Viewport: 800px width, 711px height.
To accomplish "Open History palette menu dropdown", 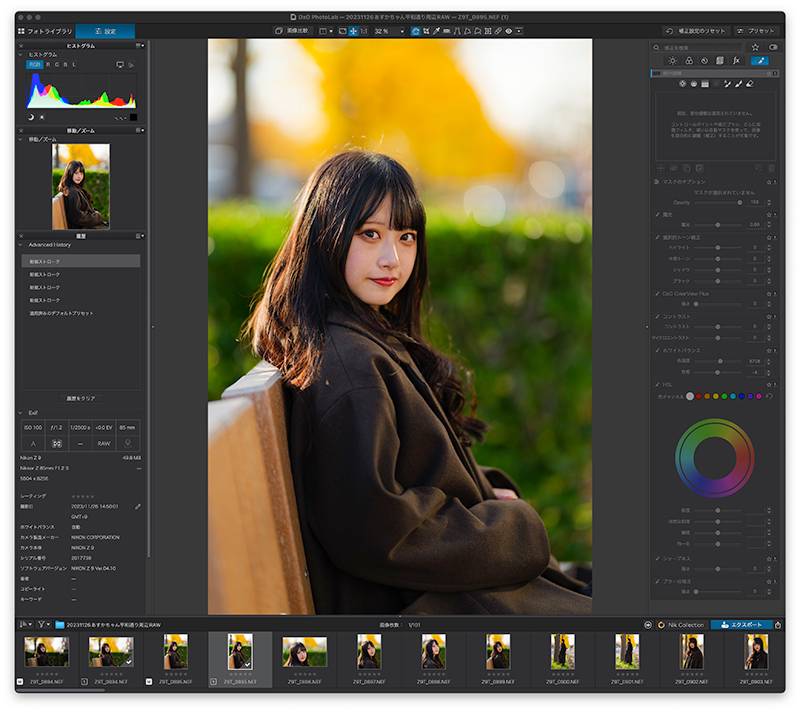I will coord(140,236).
